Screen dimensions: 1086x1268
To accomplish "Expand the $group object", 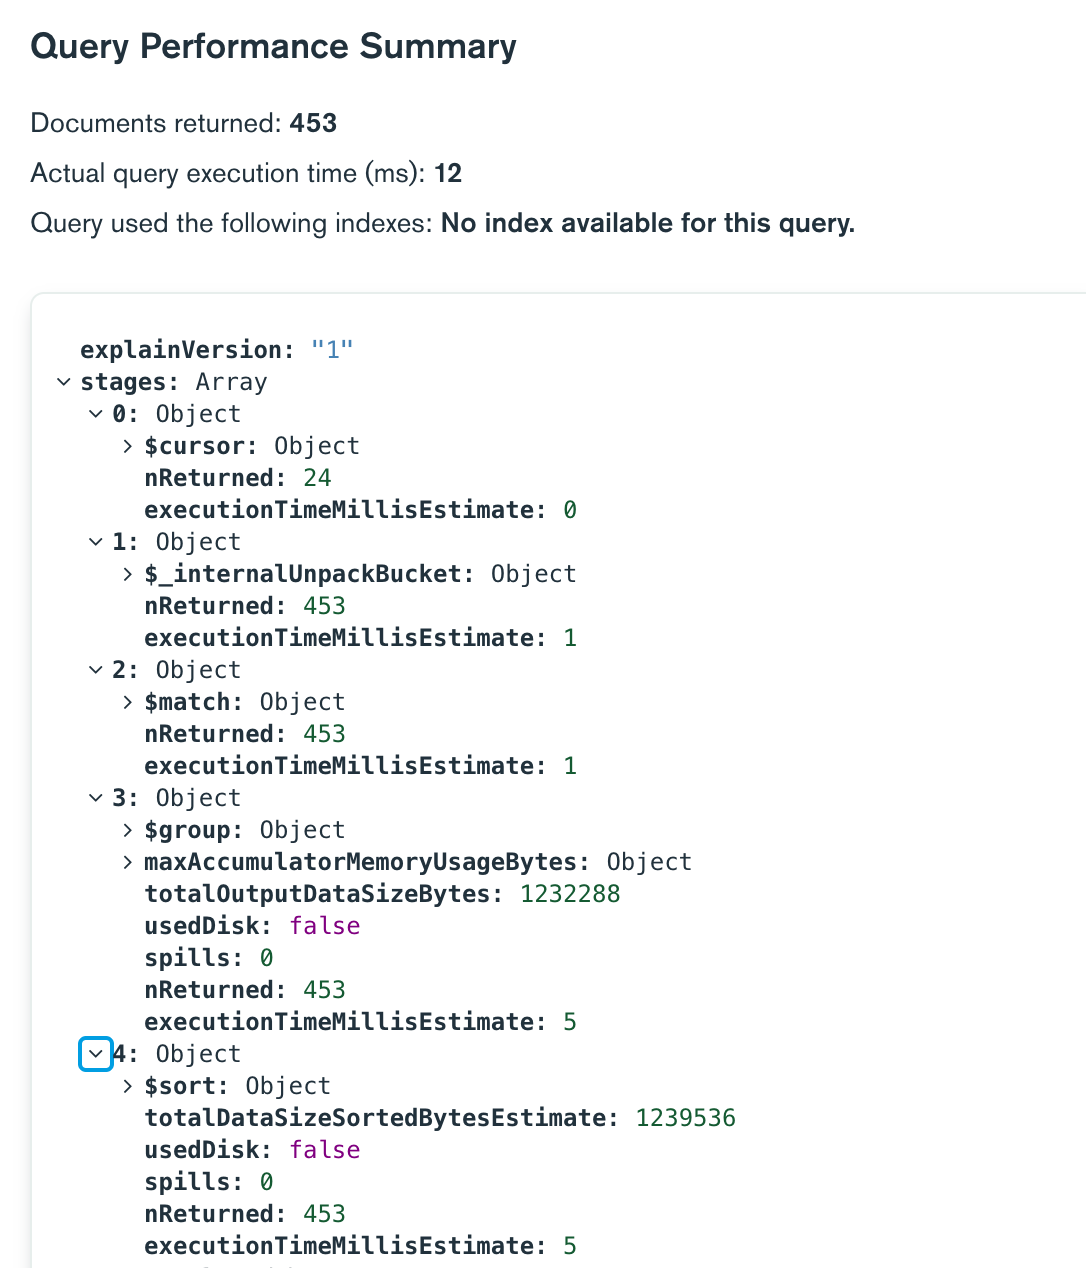I will [x=128, y=830].
